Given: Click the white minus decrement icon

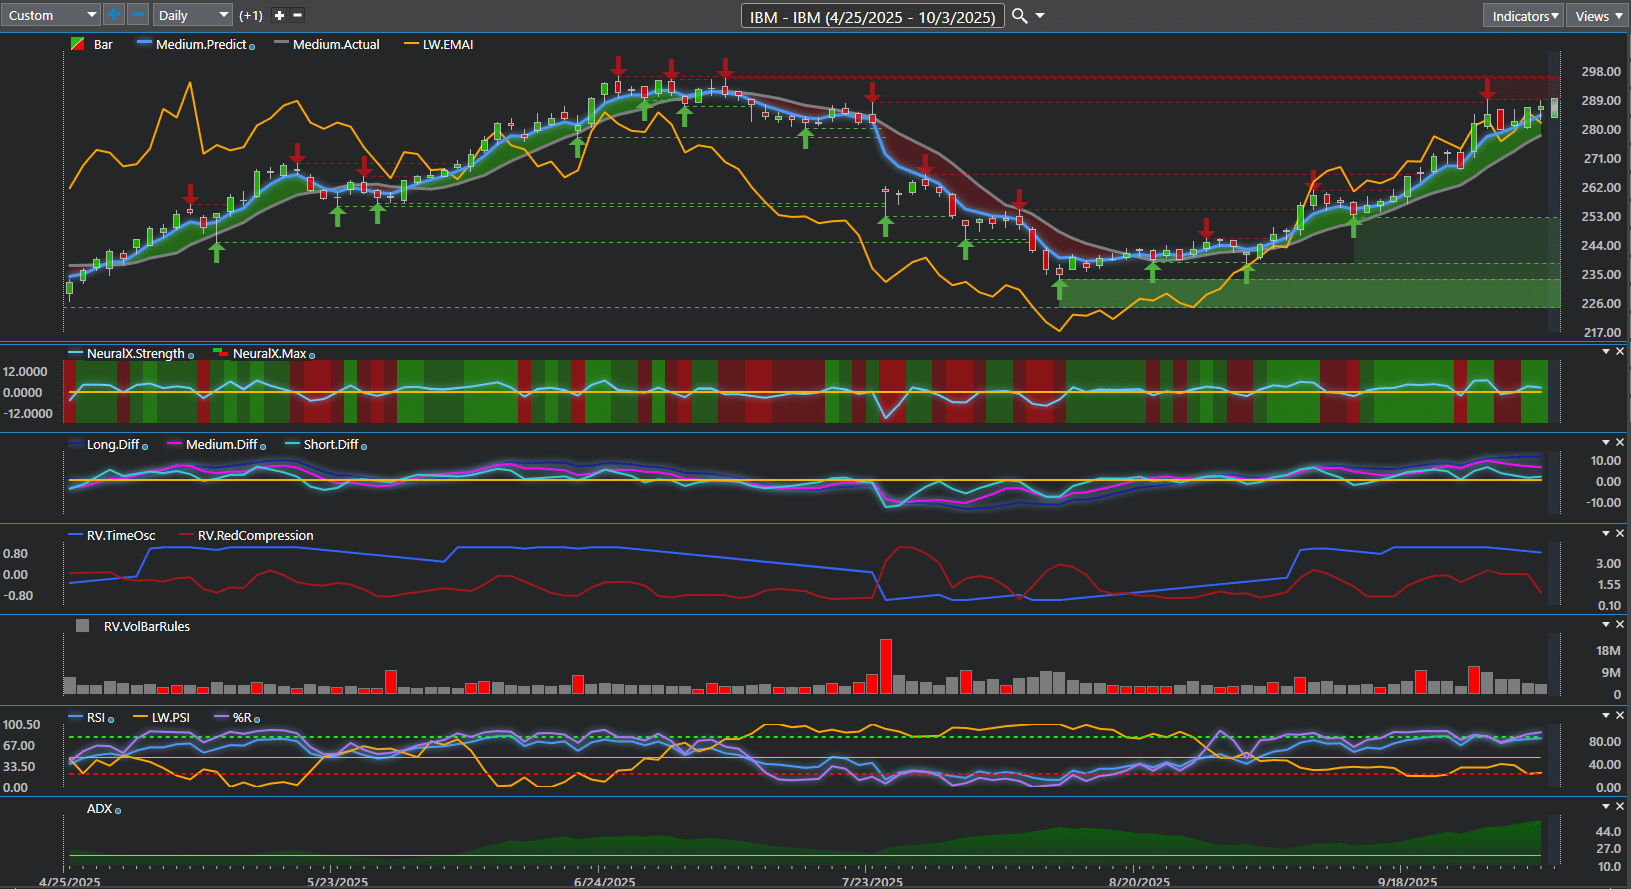Looking at the screenshot, I should click(297, 15).
